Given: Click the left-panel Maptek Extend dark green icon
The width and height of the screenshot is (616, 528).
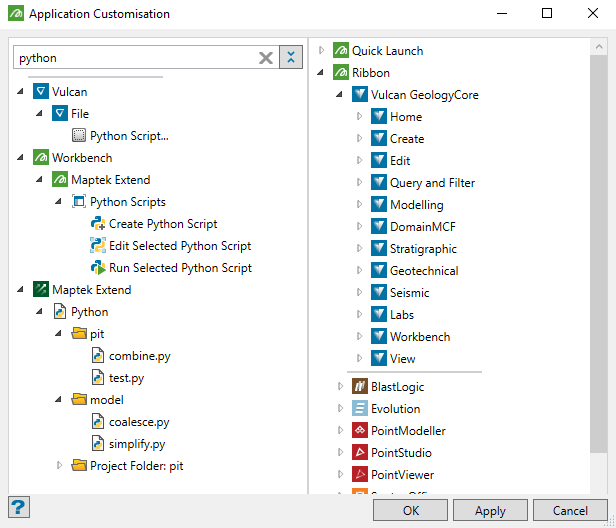Looking at the screenshot, I should pos(41,290).
